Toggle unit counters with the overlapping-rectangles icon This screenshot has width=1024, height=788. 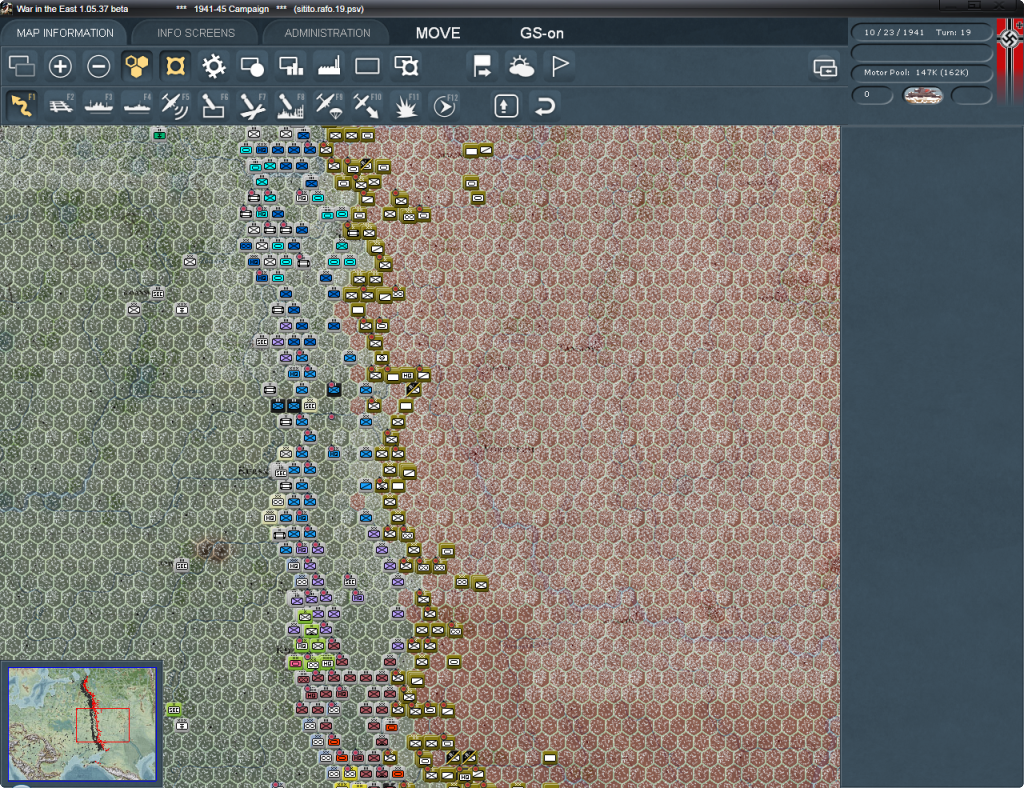tap(22, 66)
